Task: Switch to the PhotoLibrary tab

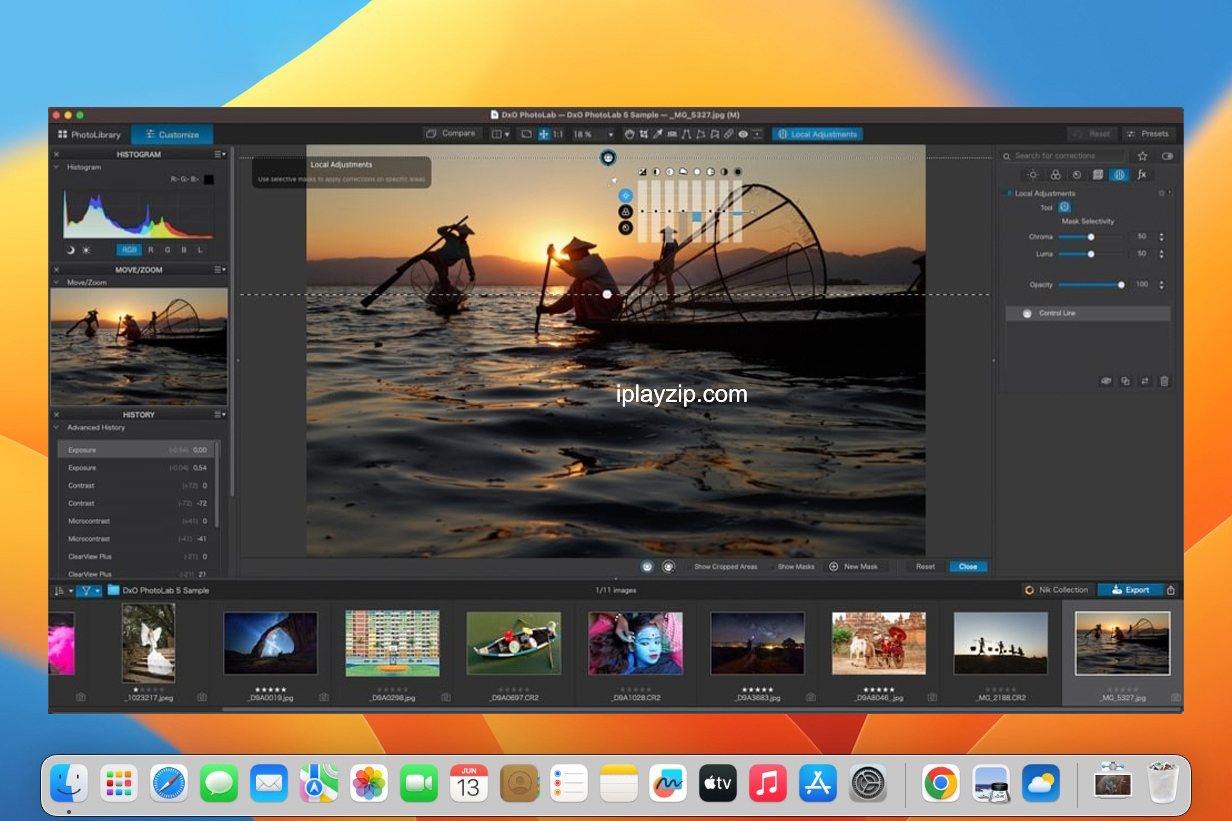Action: 89,134
